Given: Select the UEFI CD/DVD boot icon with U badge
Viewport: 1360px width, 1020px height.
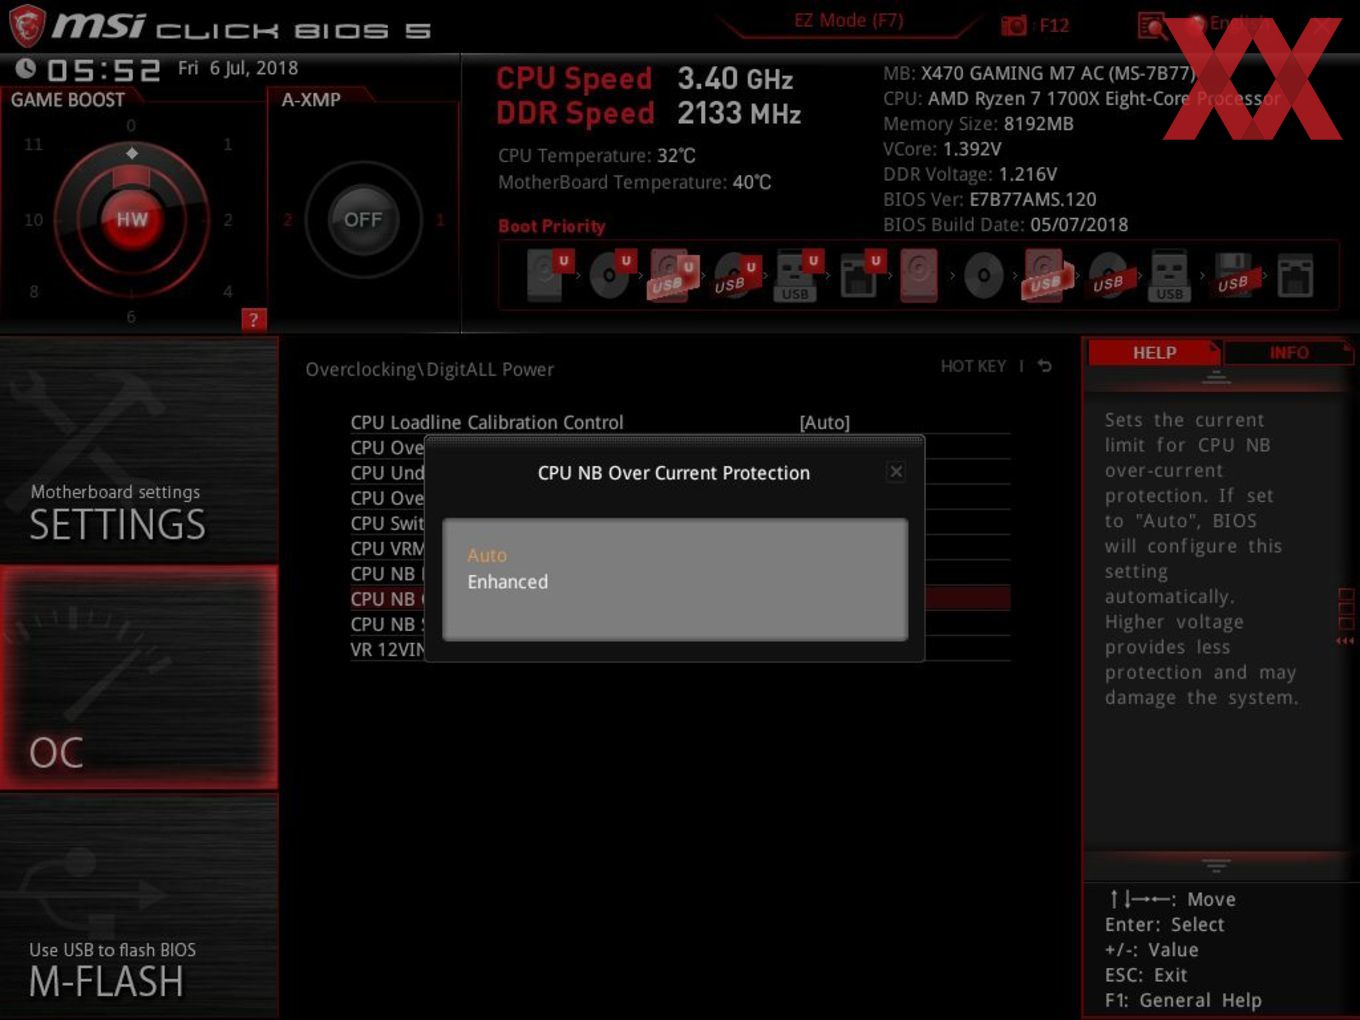Looking at the screenshot, I should click(611, 275).
